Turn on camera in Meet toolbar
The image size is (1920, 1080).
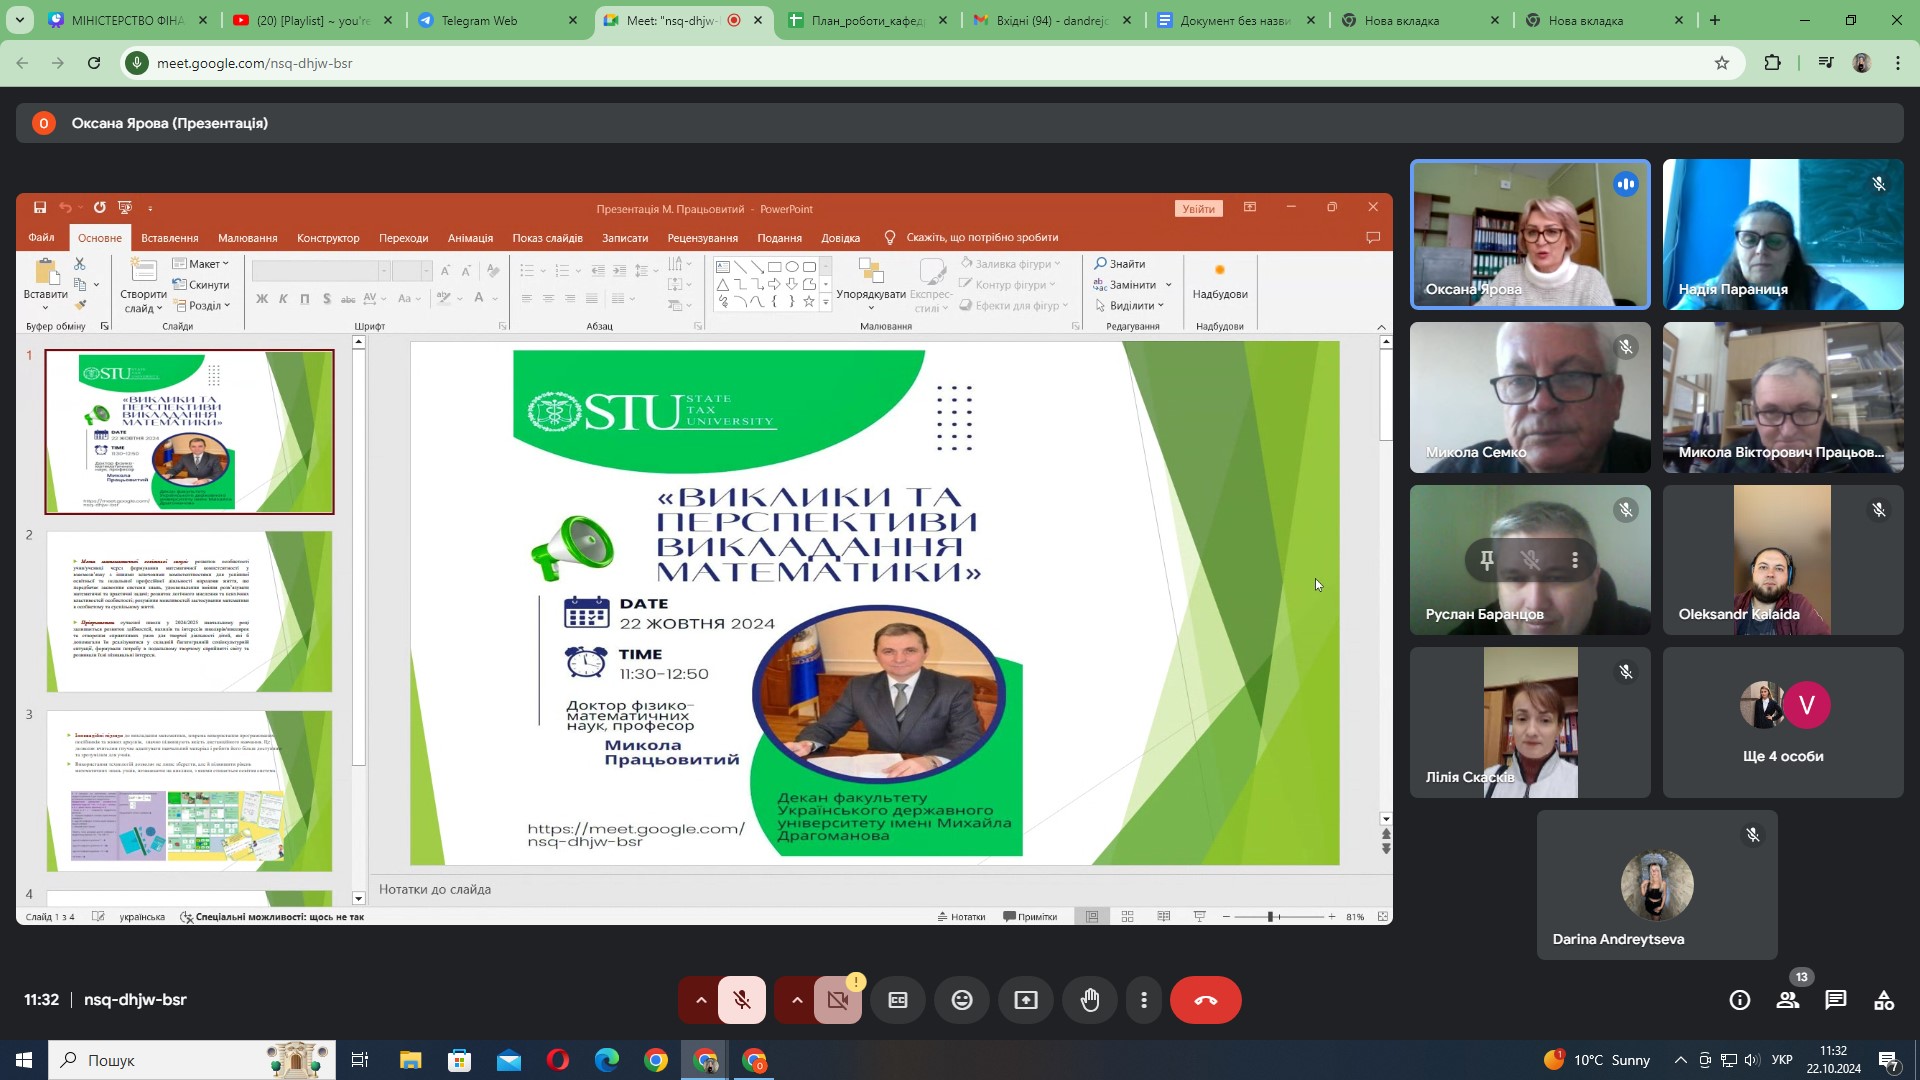pyautogui.click(x=838, y=1000)
